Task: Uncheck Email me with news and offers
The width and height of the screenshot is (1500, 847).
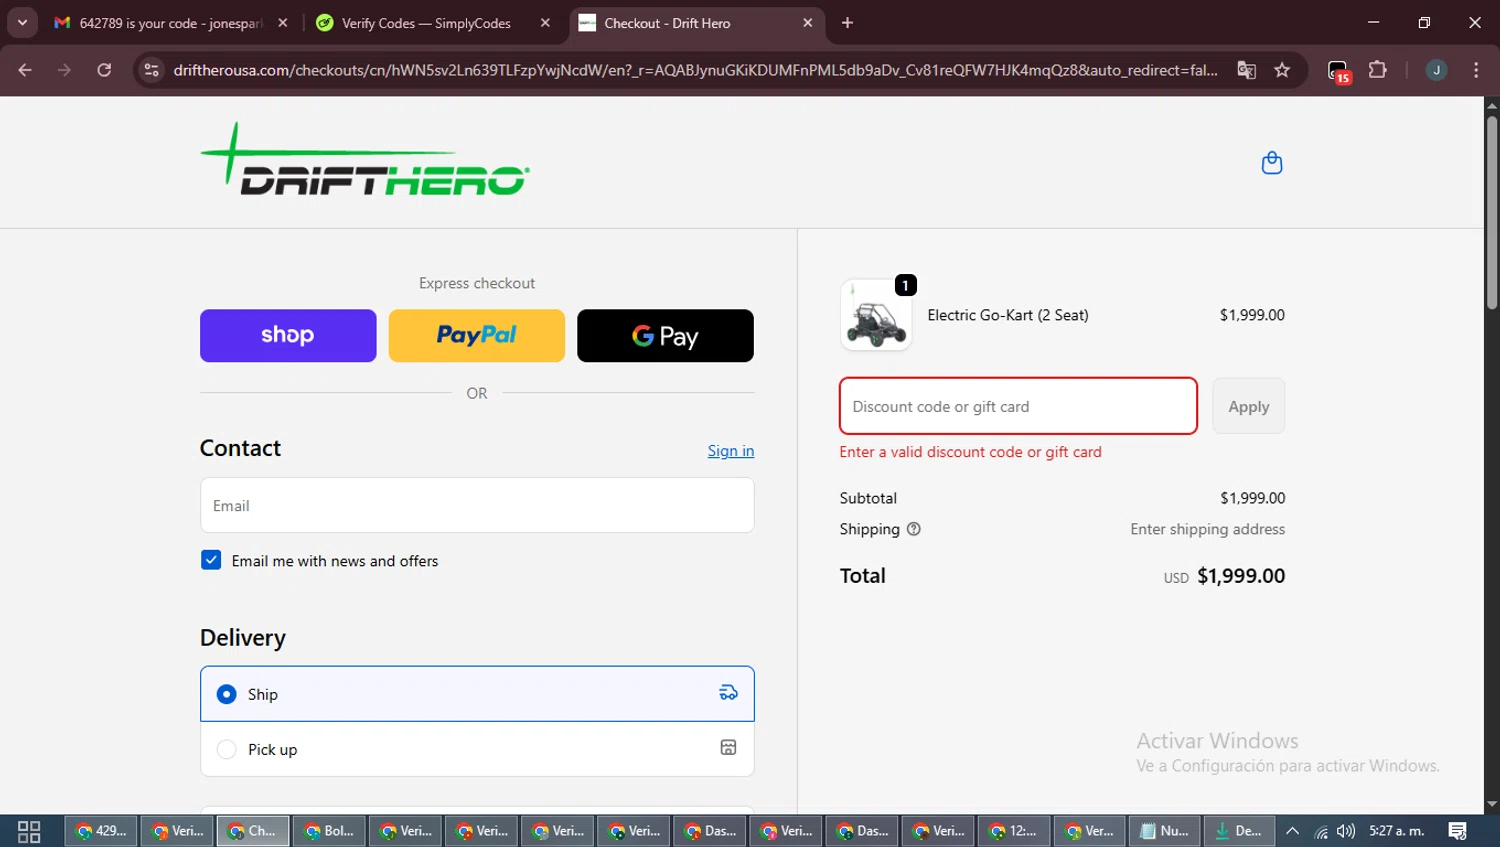Action: (x=211, y=560)
